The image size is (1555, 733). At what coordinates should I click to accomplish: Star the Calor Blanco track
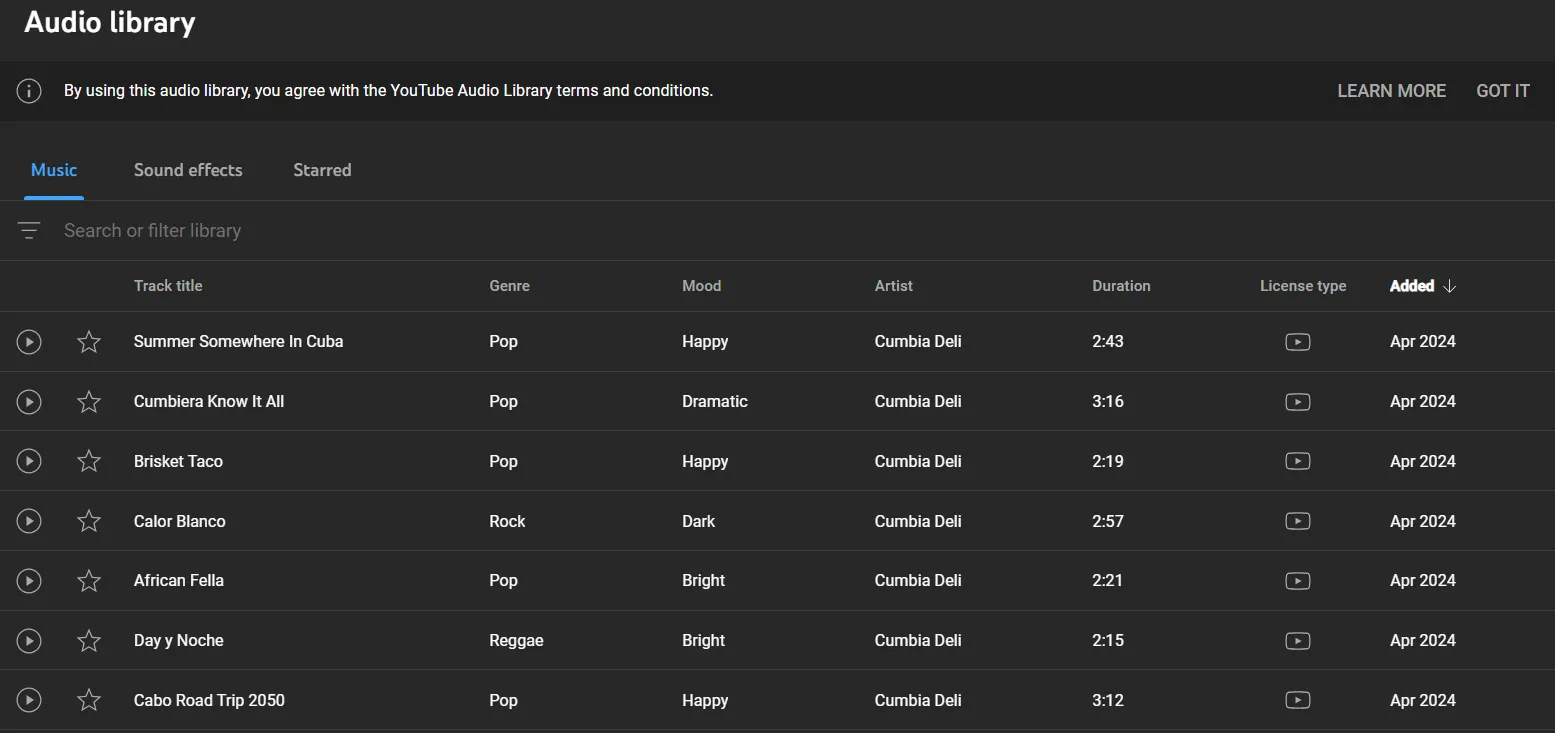point(89,521)
